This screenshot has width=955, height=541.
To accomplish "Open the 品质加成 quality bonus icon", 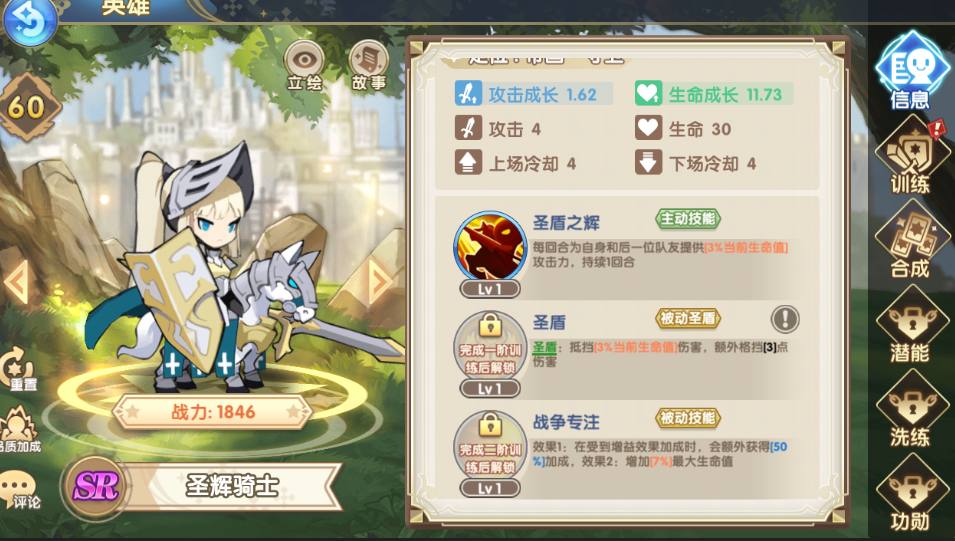I will coord(19,430).
